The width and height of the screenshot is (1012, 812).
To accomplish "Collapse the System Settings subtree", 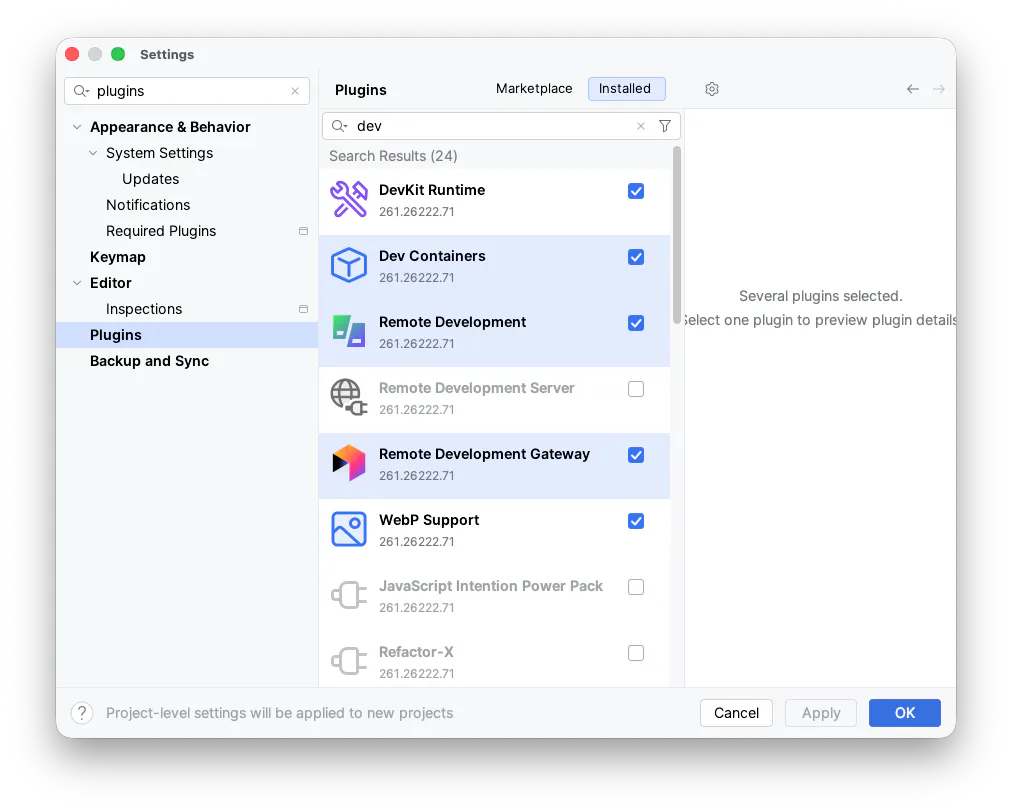I will 93,153.
